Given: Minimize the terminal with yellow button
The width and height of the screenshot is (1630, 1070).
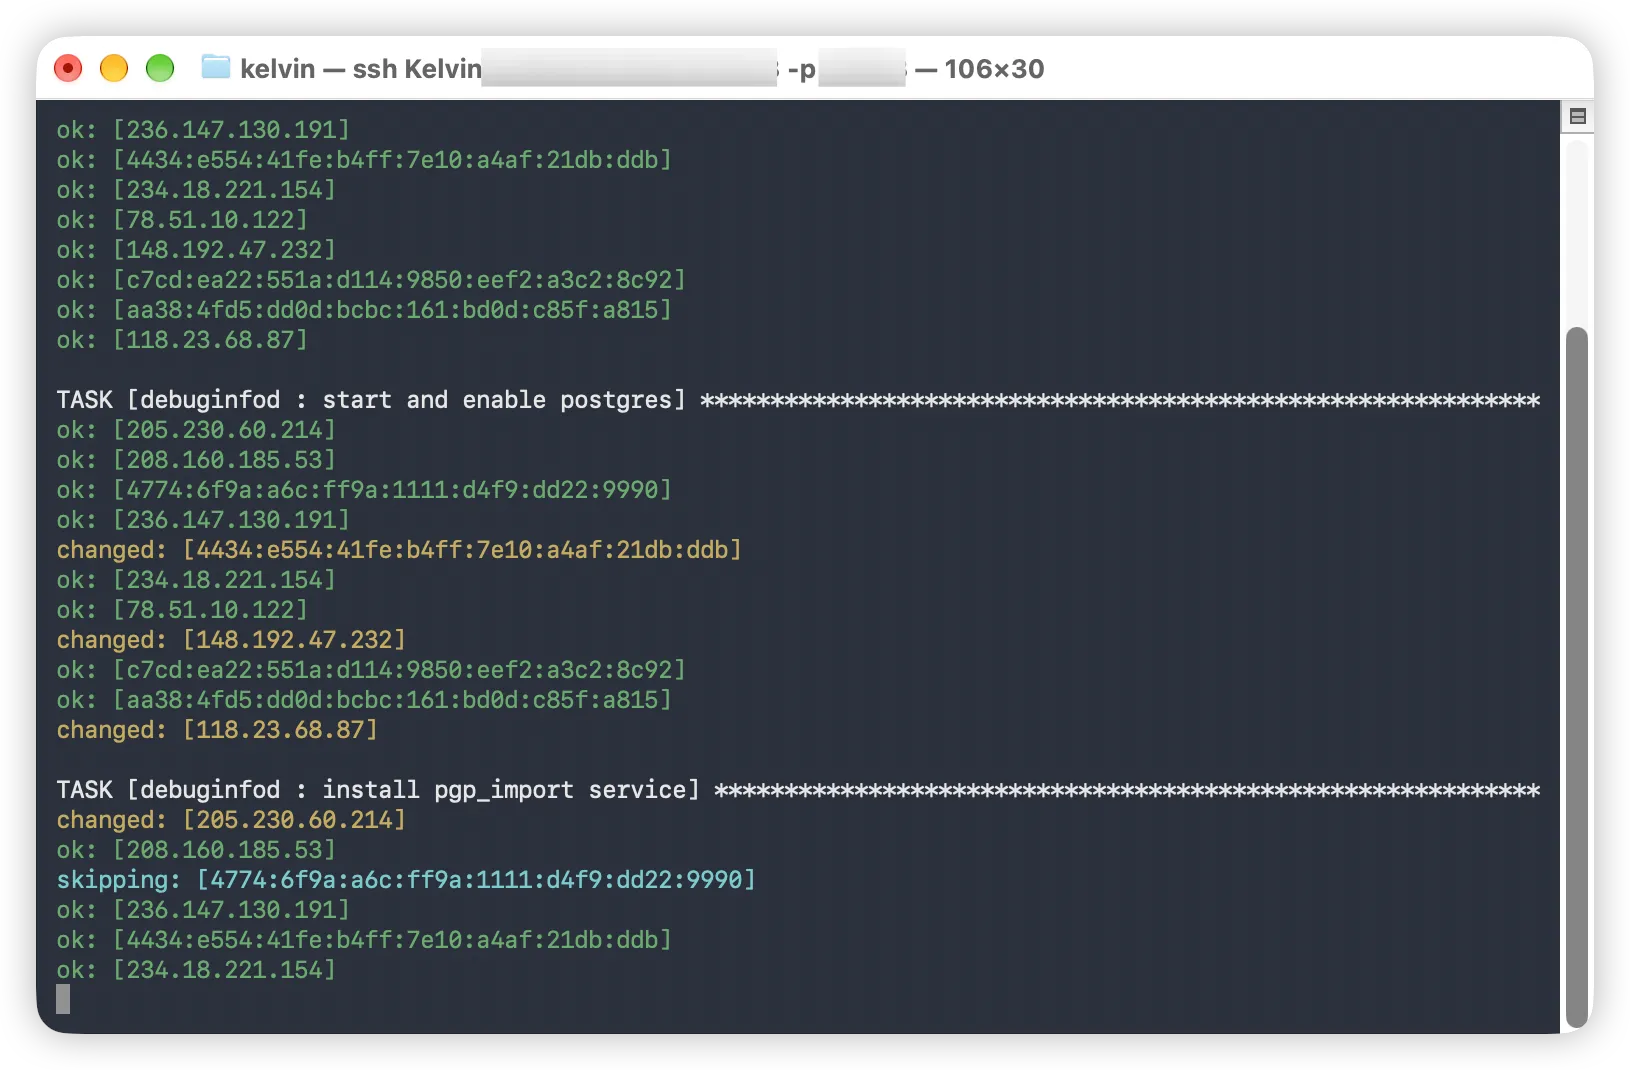Looking at the screenshot, I should [114, 68].
